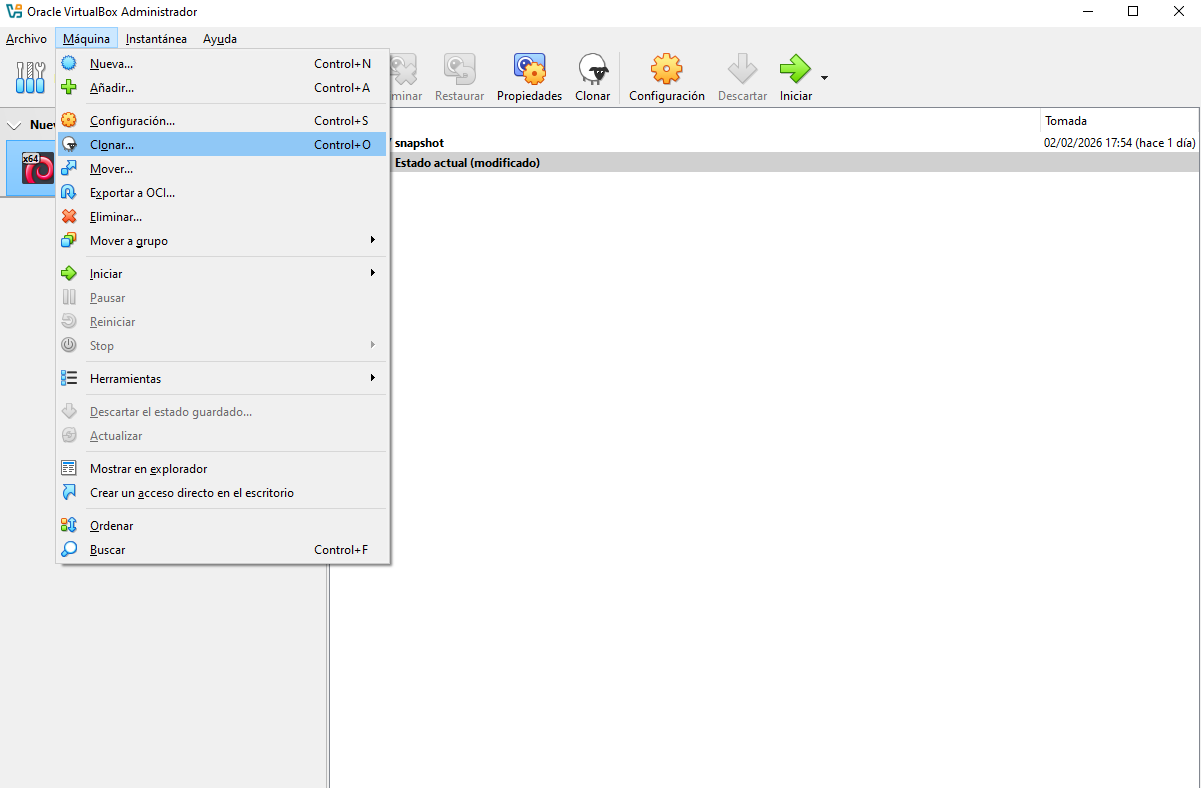
Task: Click the Configuración gear toolbar button
Action: [667, 77]
